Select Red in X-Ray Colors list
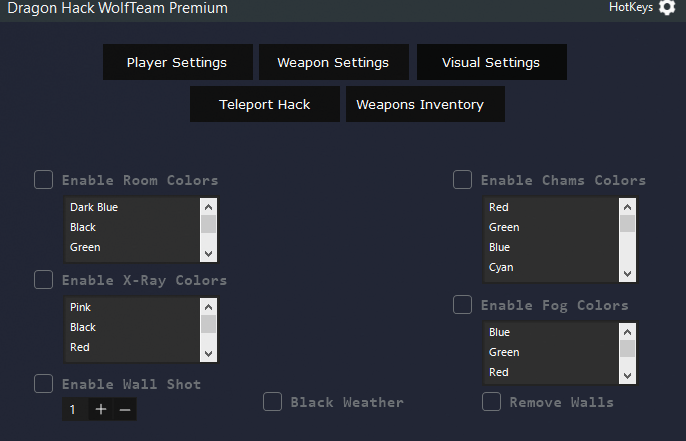This screenshot has width=686, height=441. pyautogui.click(x=132, y=347)
